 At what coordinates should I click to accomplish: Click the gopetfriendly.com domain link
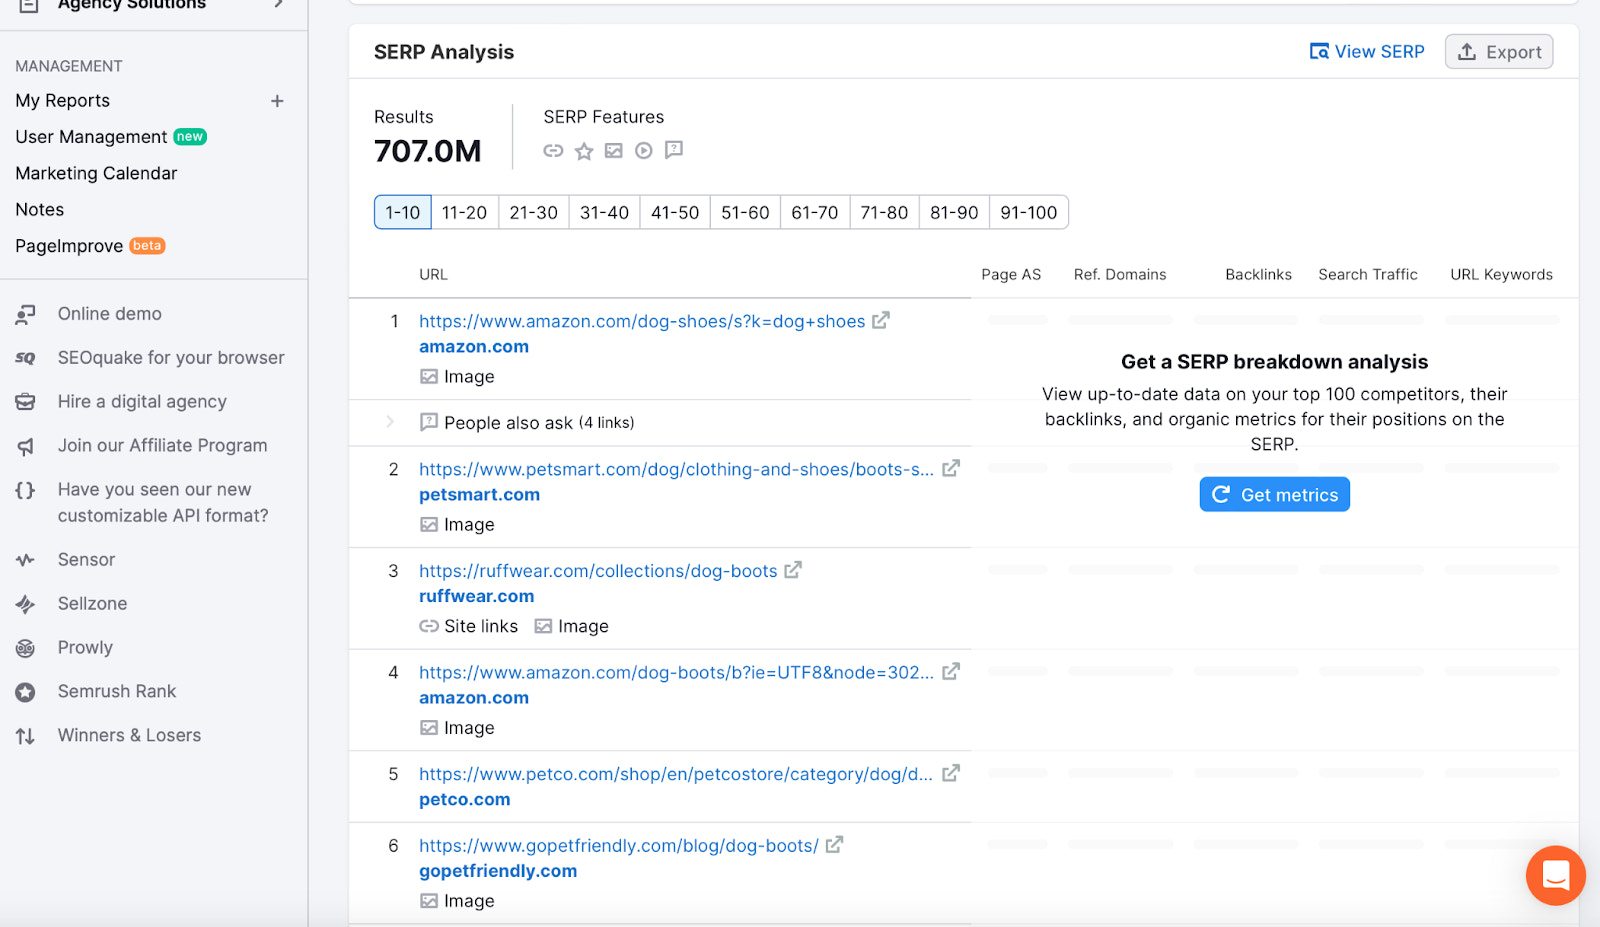pos(498,871)
